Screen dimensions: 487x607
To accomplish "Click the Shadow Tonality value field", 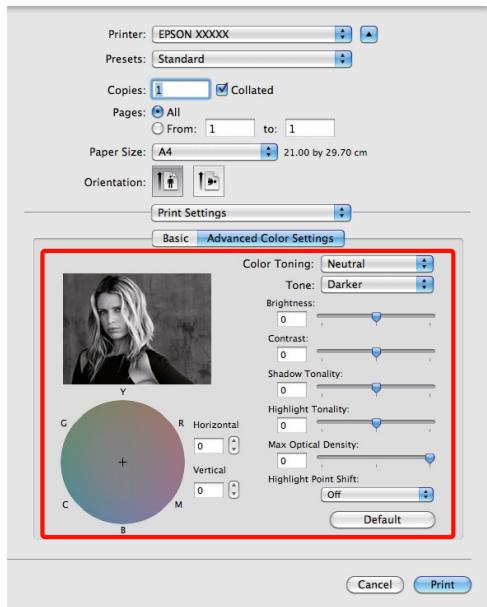I will click(x=292, y=390).
